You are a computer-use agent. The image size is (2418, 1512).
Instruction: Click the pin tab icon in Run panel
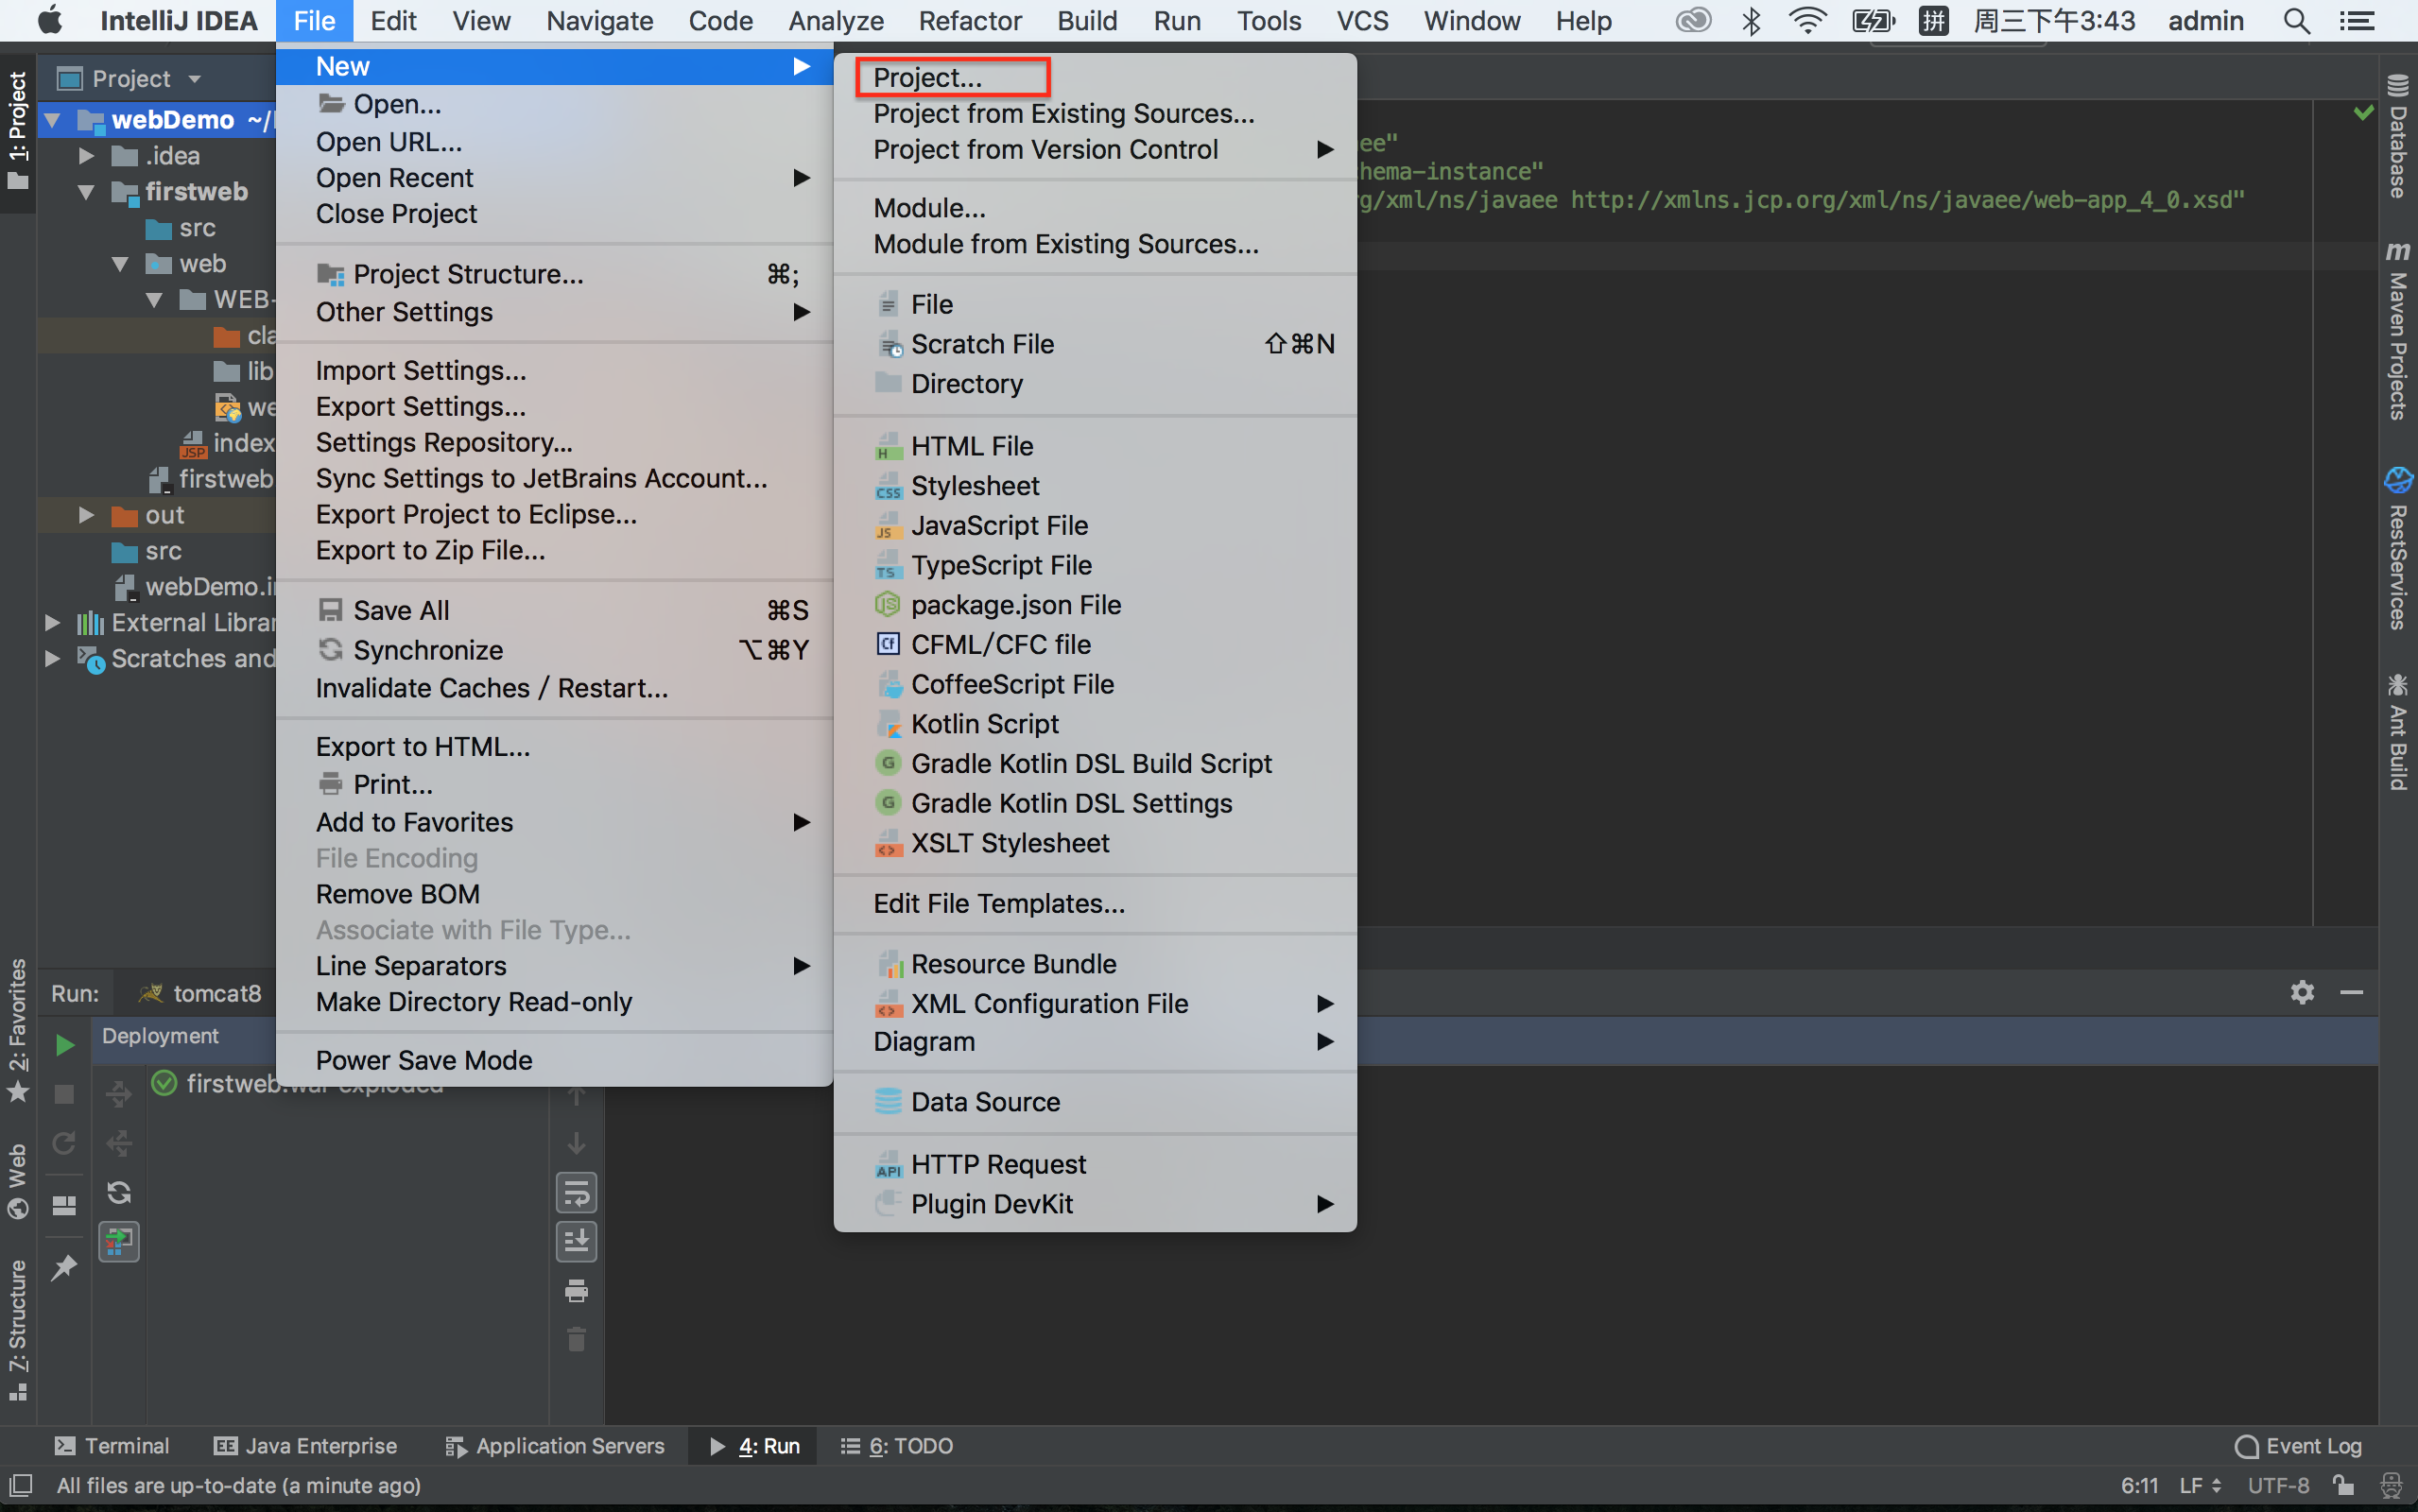point(64,1267)
